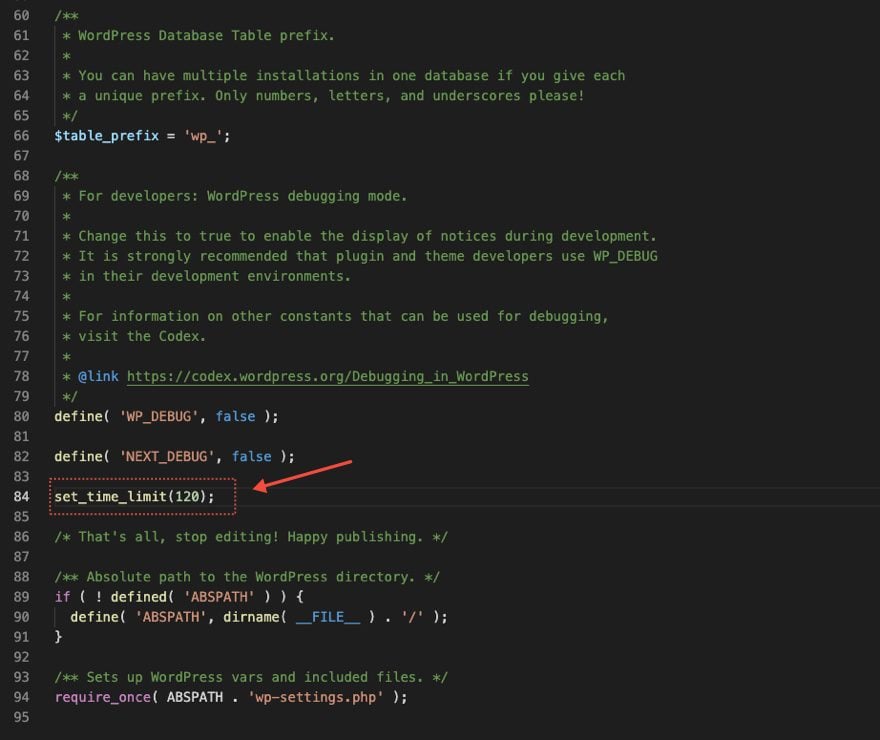
Task: Click the false value on the NEXT_DEBUG line
Action: pyautogui.click(x=251, y=456)
